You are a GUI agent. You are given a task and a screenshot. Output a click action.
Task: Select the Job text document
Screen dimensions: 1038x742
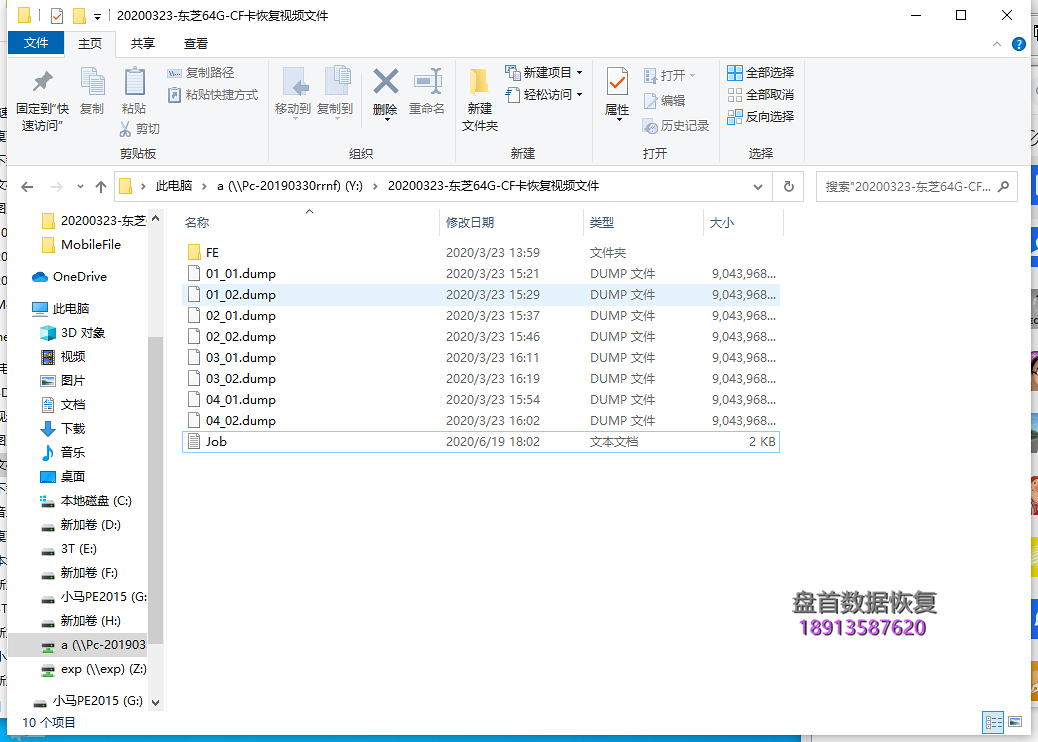(x=481, y=441)
